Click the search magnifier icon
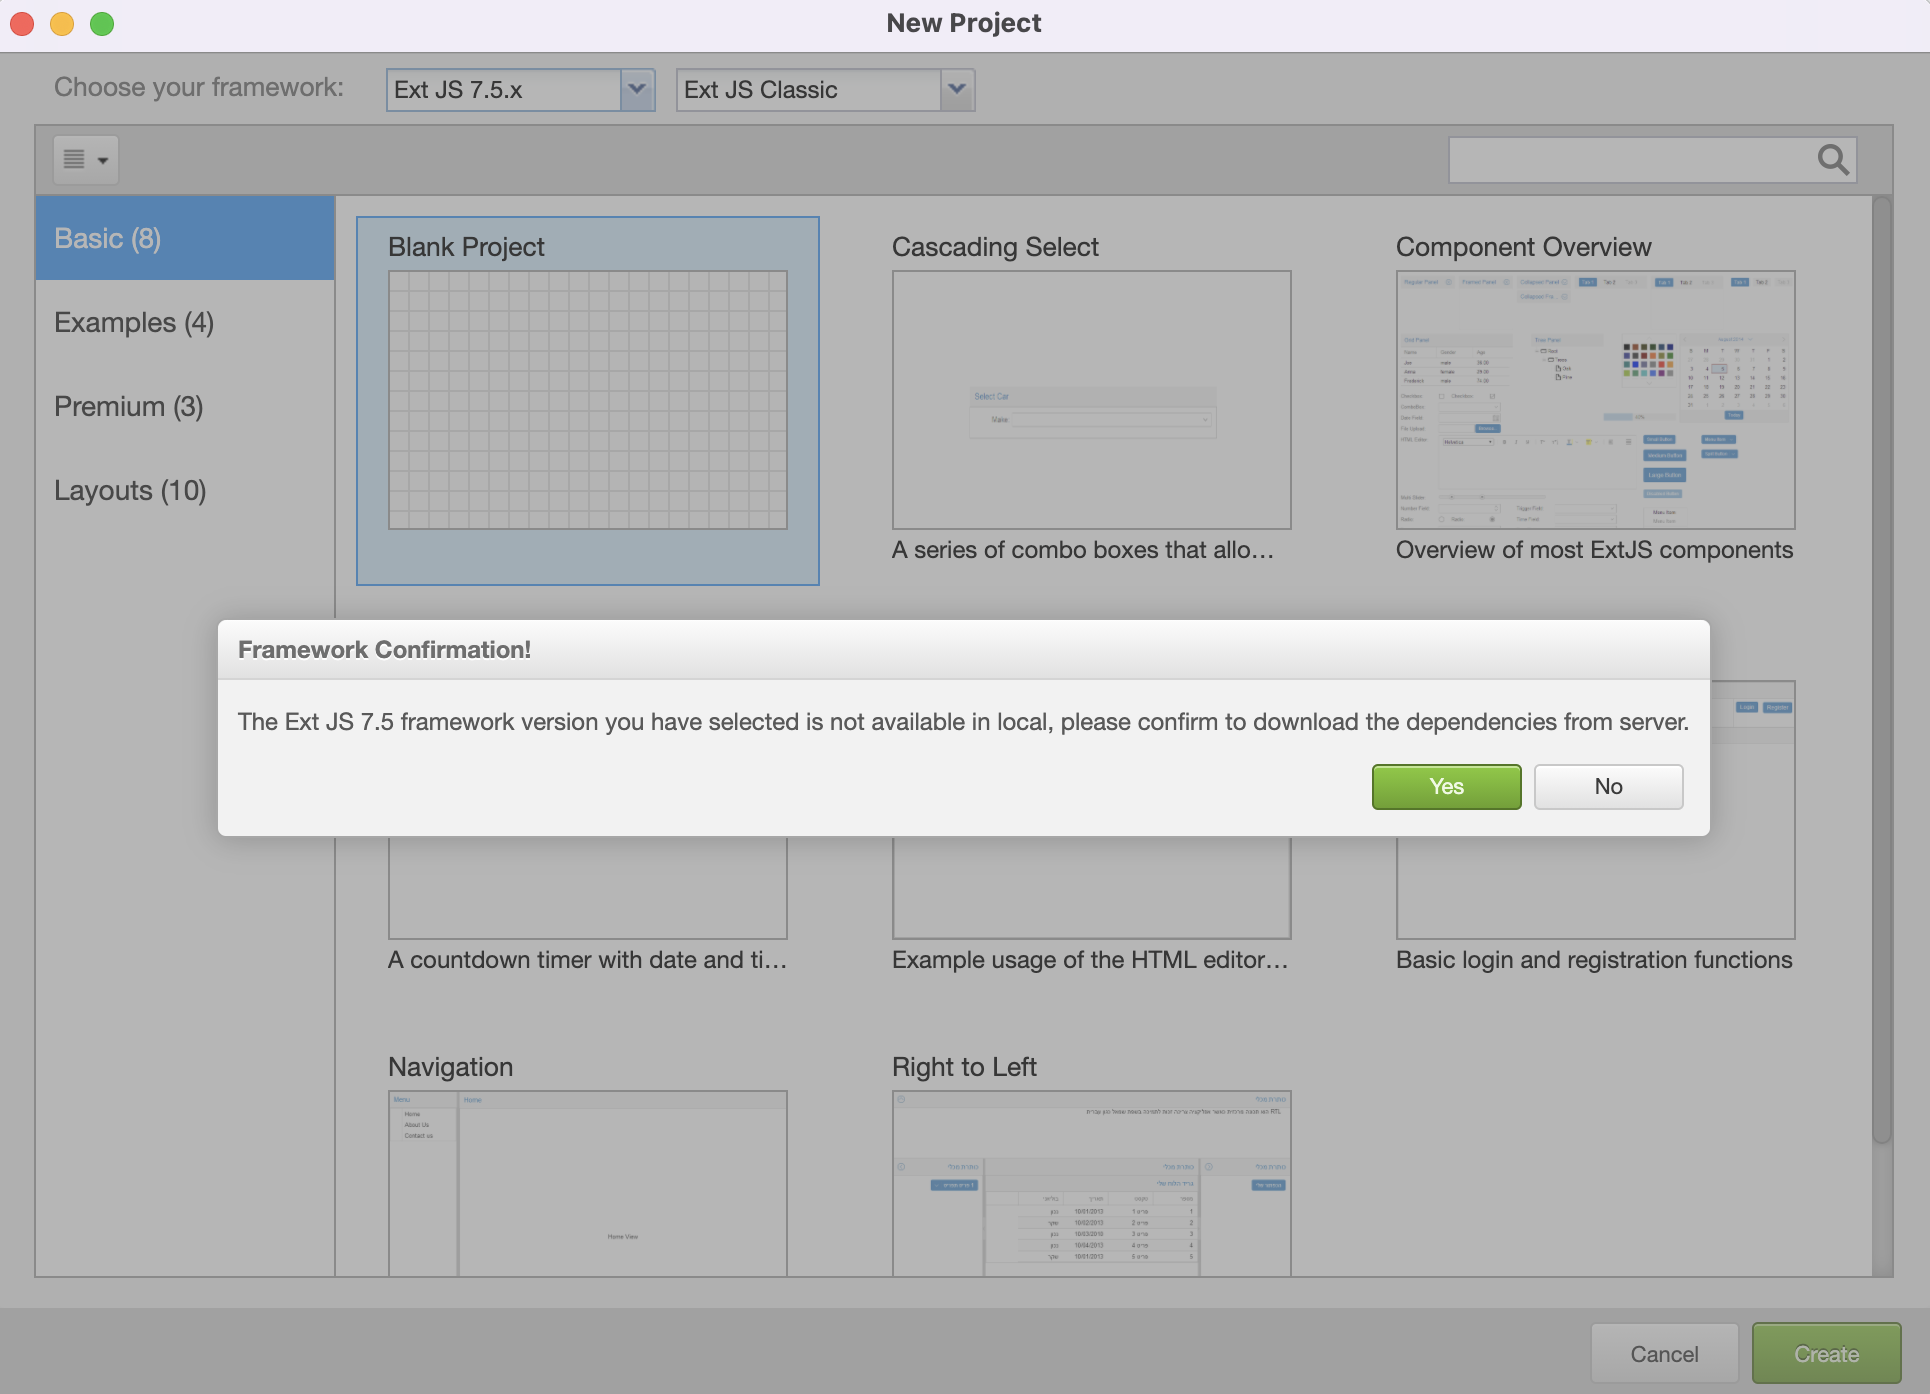Screen dimensions: 1930x1394 [1832, 160]
